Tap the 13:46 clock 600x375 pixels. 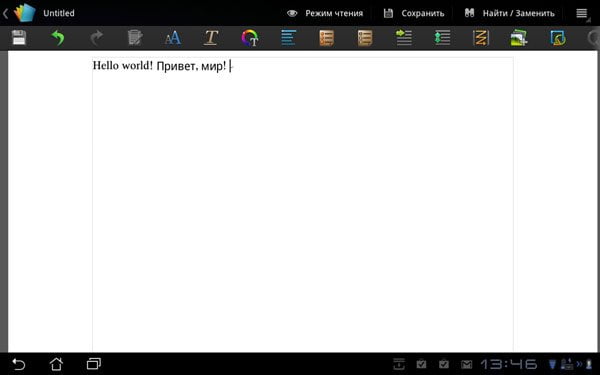tap(509, 364)
